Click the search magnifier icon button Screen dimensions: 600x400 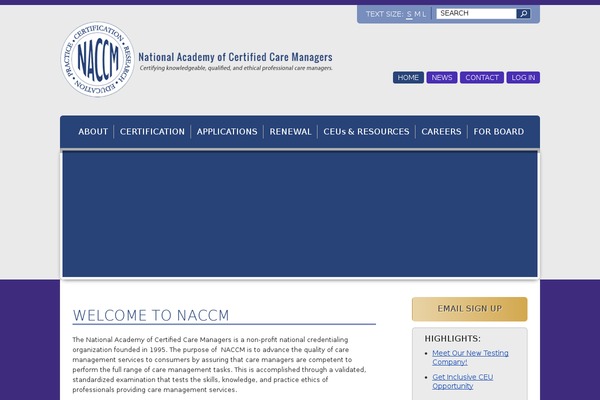click(x=523, y=14)
